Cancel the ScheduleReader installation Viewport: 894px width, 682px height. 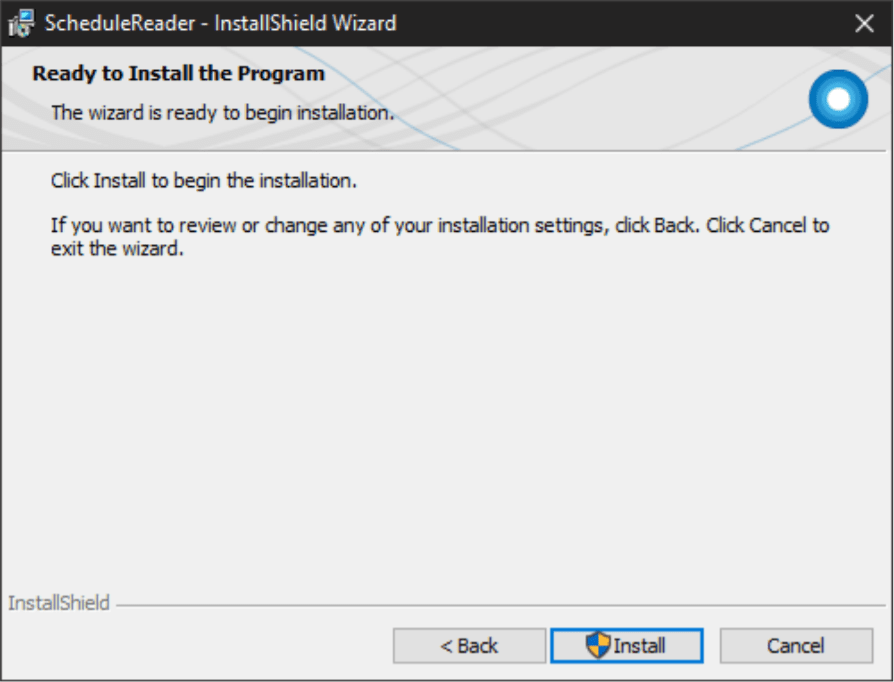[x=796, y=646]
